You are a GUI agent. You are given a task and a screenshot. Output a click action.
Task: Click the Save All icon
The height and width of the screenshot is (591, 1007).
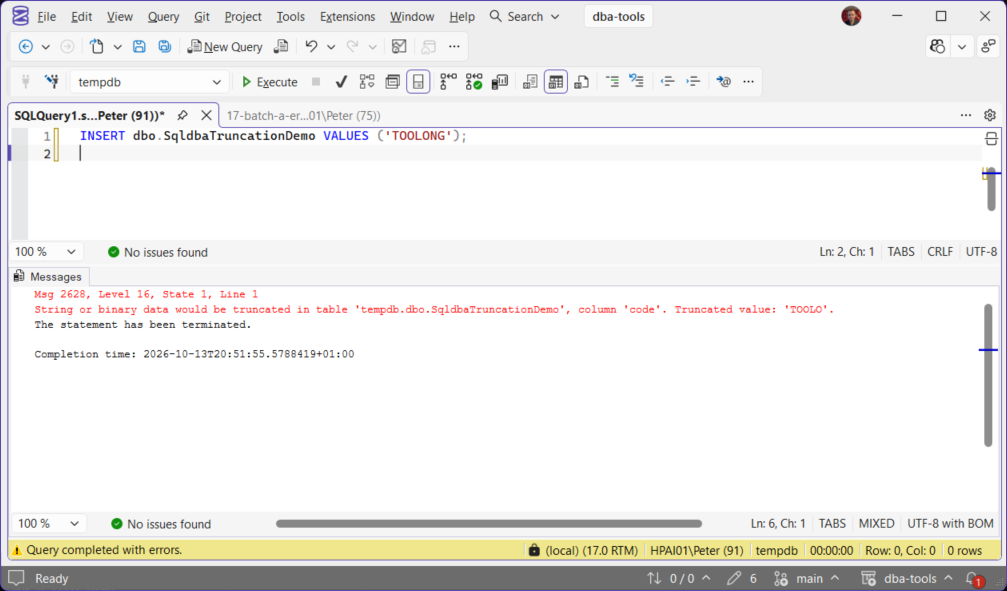(x=165, y=46)
